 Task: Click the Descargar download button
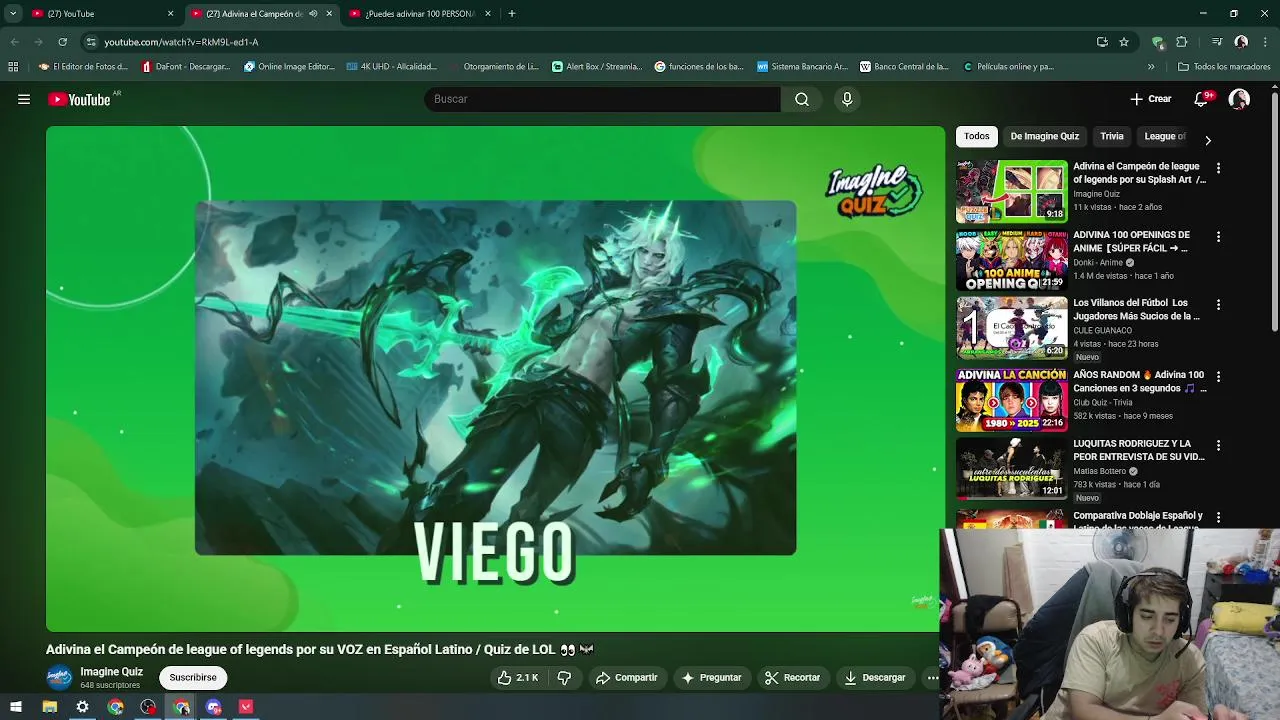click(875, 677)
